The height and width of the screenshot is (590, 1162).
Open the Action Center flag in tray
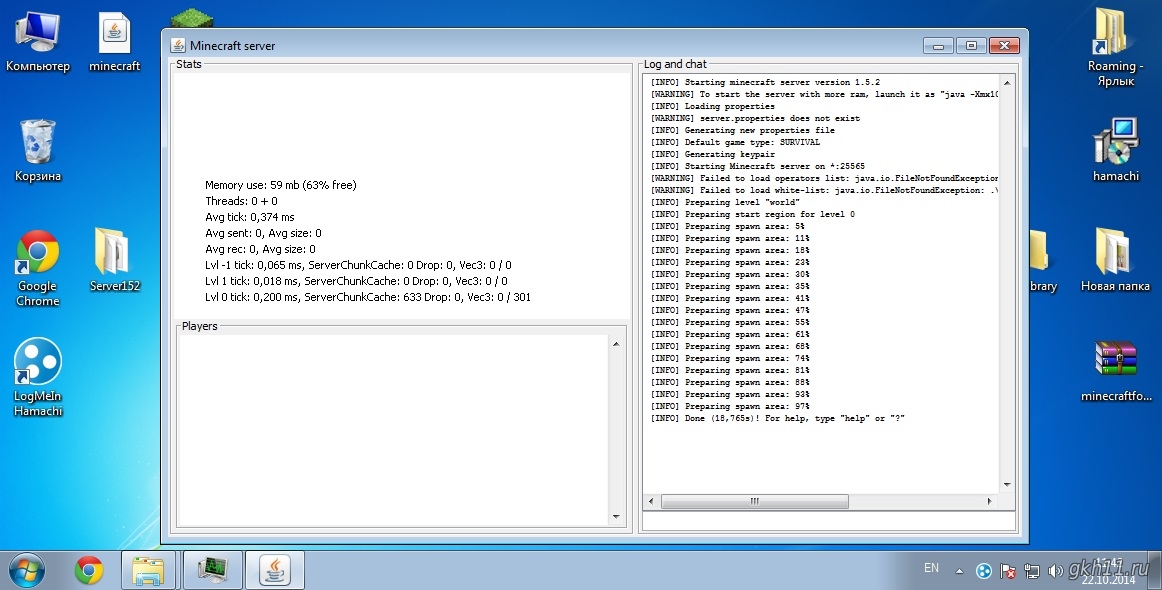1007,571
